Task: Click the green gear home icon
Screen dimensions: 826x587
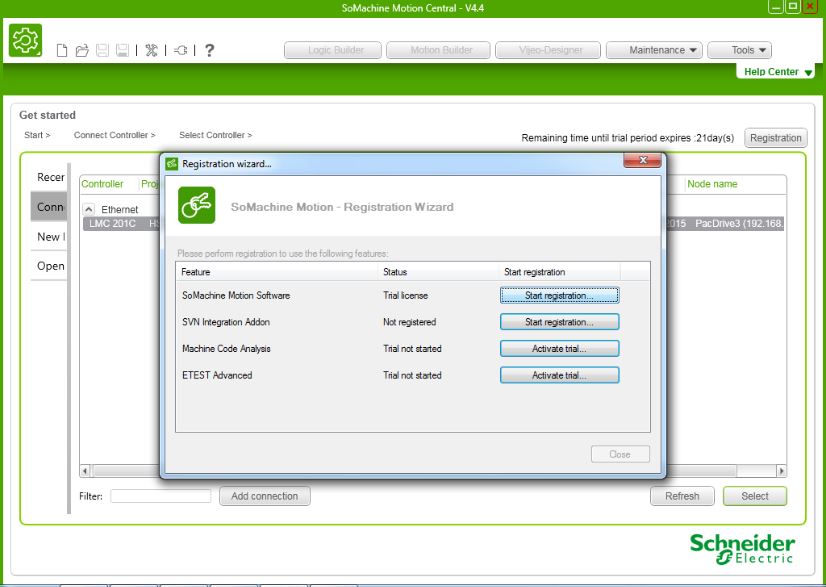Action: [x=25, y=41]
